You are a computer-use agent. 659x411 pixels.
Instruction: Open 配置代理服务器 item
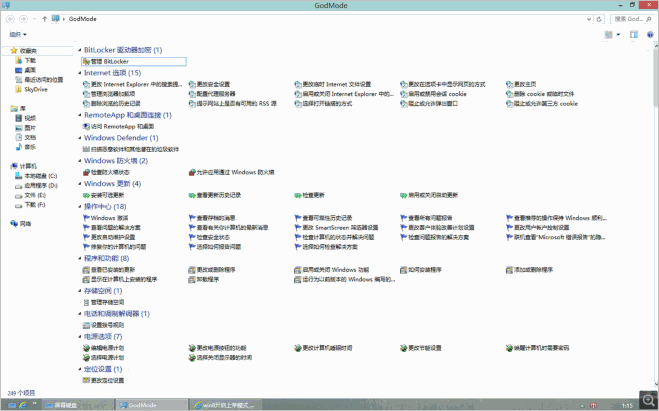pos(212,94)
